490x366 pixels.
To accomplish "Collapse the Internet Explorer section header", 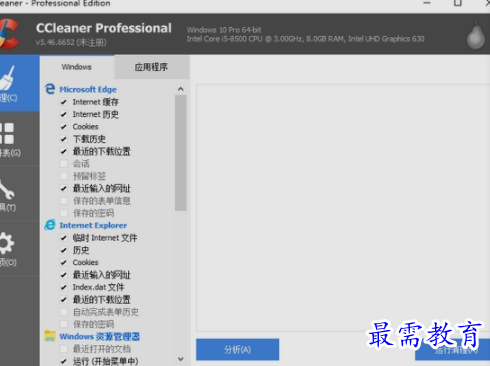I will tap(93, 225).
